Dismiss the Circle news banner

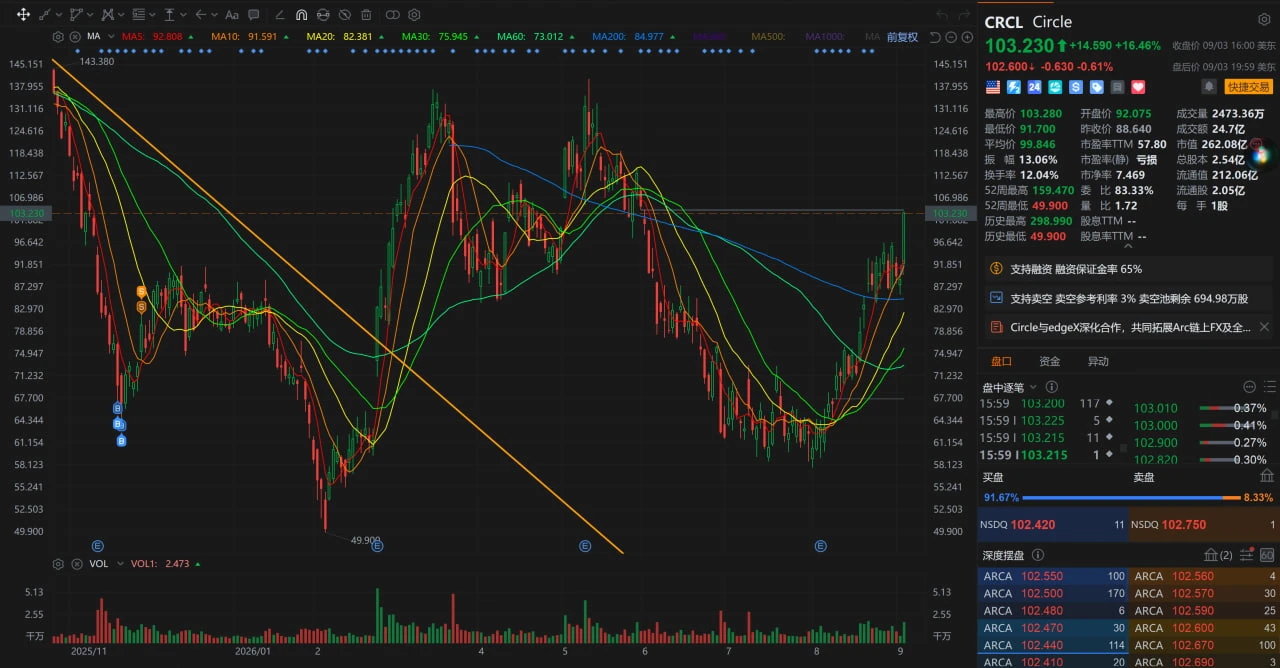[1264, 327]
